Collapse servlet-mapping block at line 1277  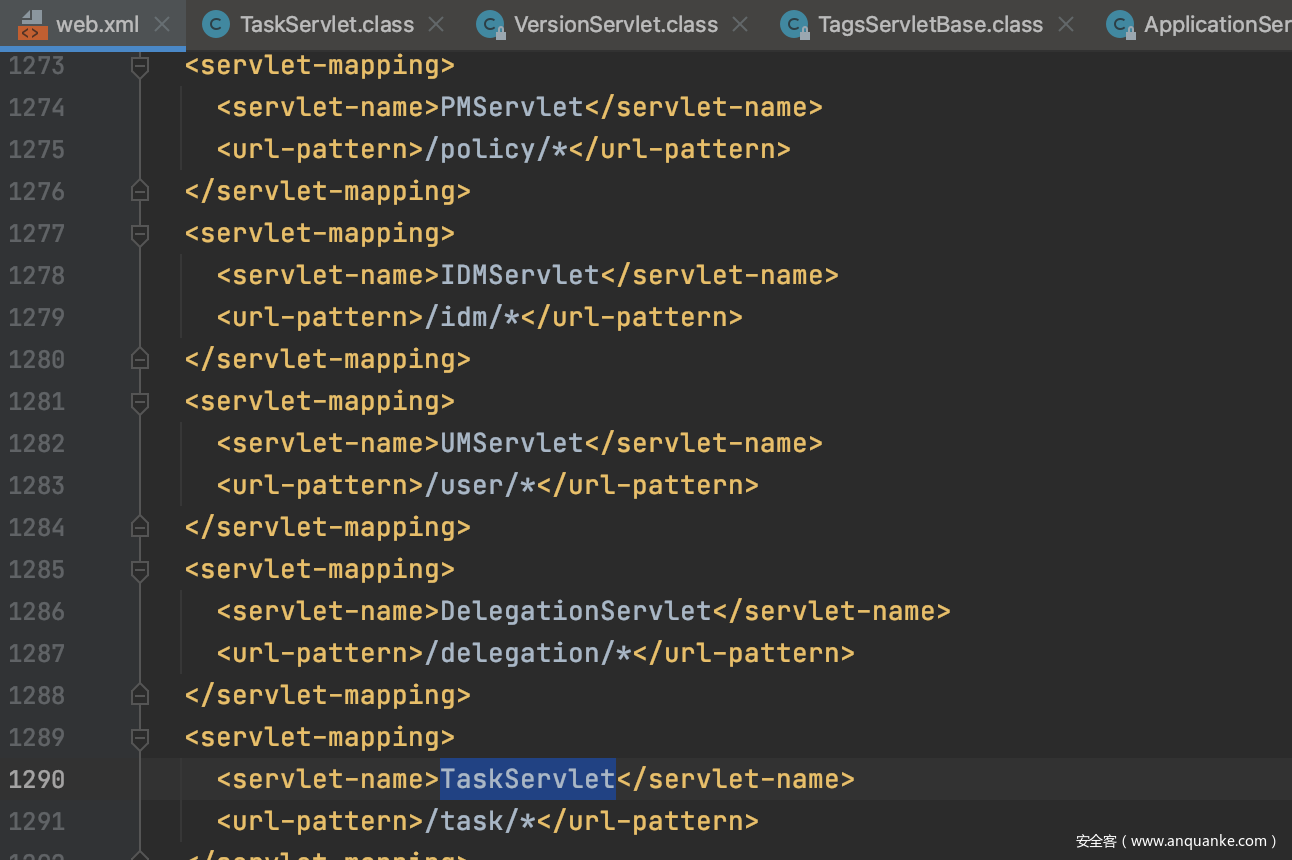coord(140,234)
